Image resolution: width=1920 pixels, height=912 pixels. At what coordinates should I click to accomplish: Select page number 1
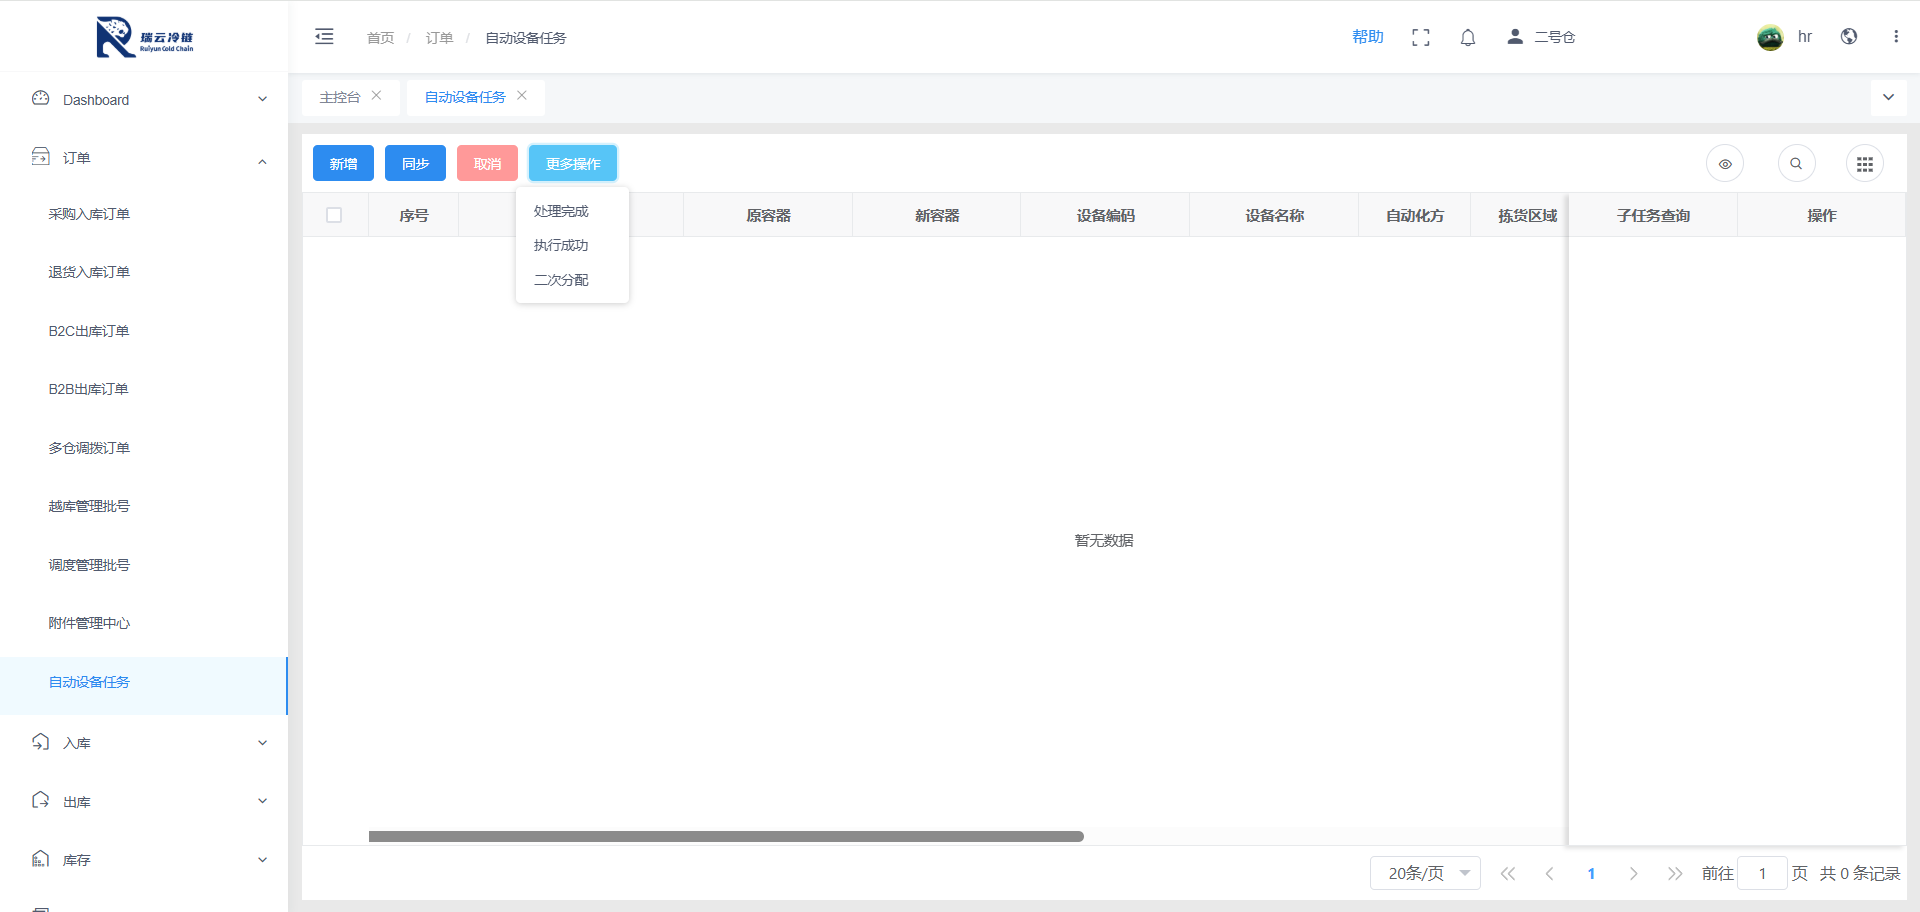(1591, 873)
